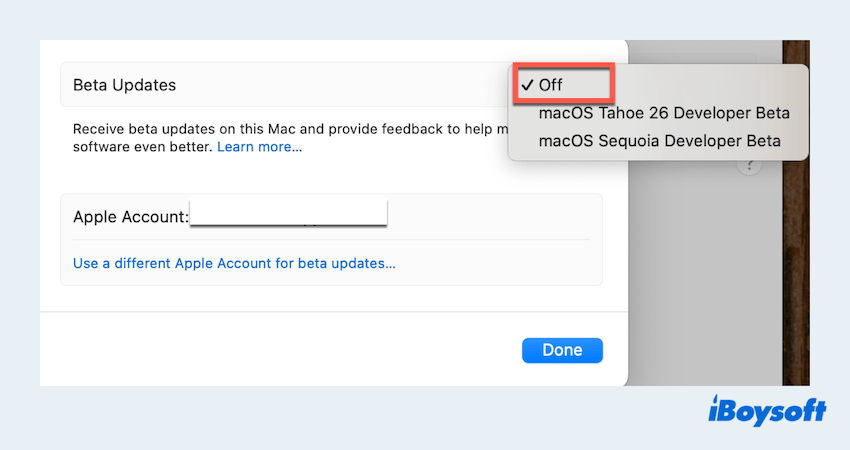This screenshot has height=450, width=850.
Task: Click the round help question mark icon
Action: [748, 166]
